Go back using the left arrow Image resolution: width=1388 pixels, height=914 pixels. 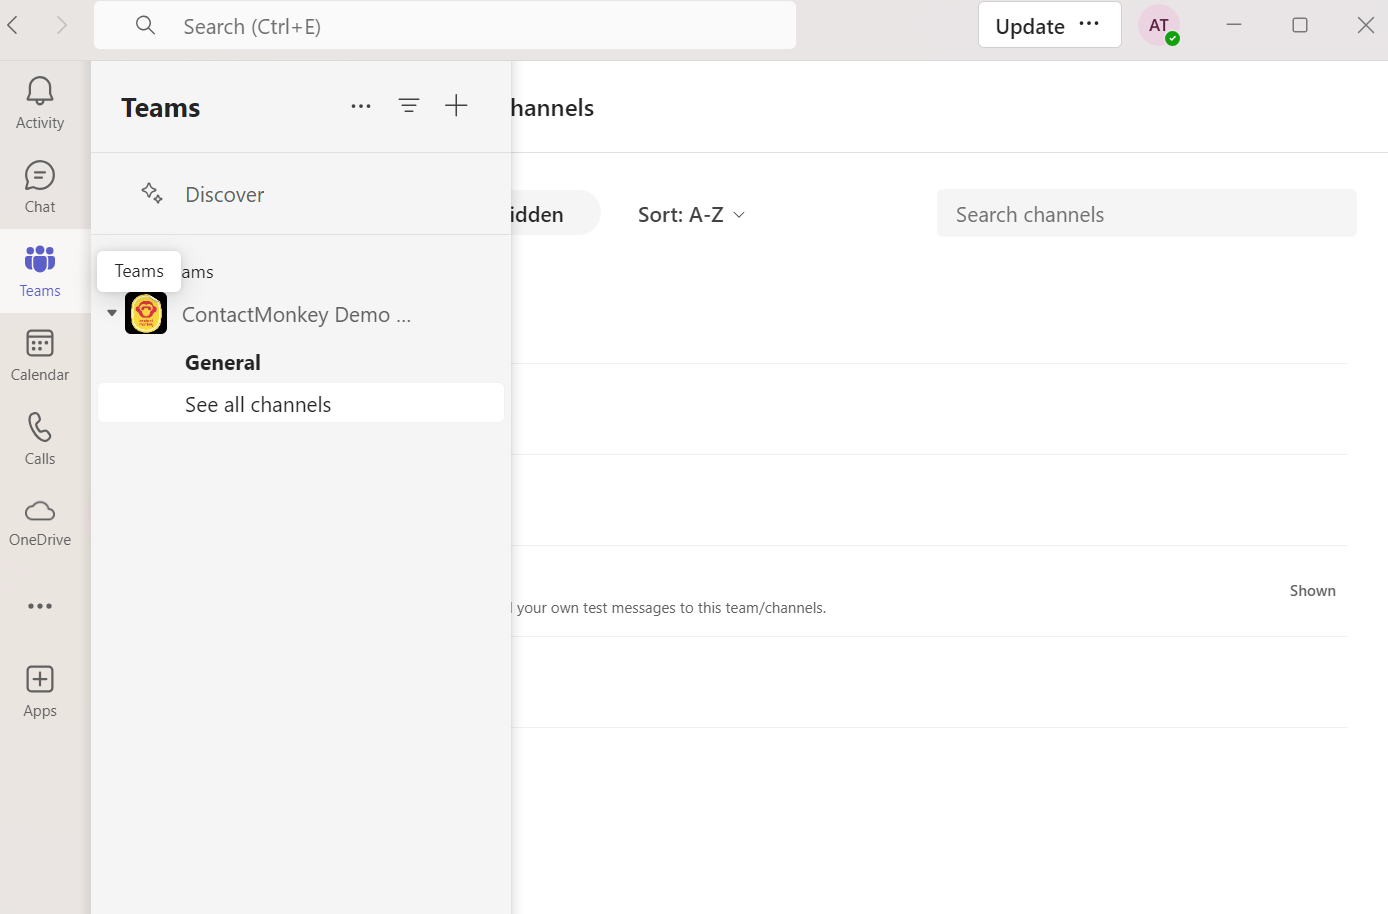[14, 25]
